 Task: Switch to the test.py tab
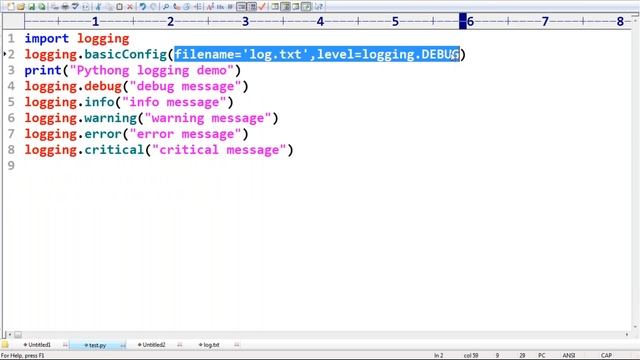pos(98,345)
